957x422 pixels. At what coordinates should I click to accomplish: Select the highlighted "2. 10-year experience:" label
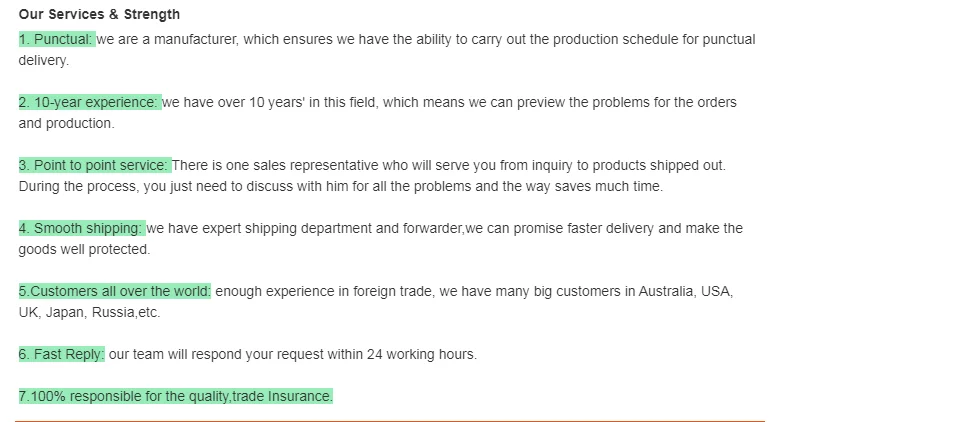pyautogui.click(x=89, y=103)
